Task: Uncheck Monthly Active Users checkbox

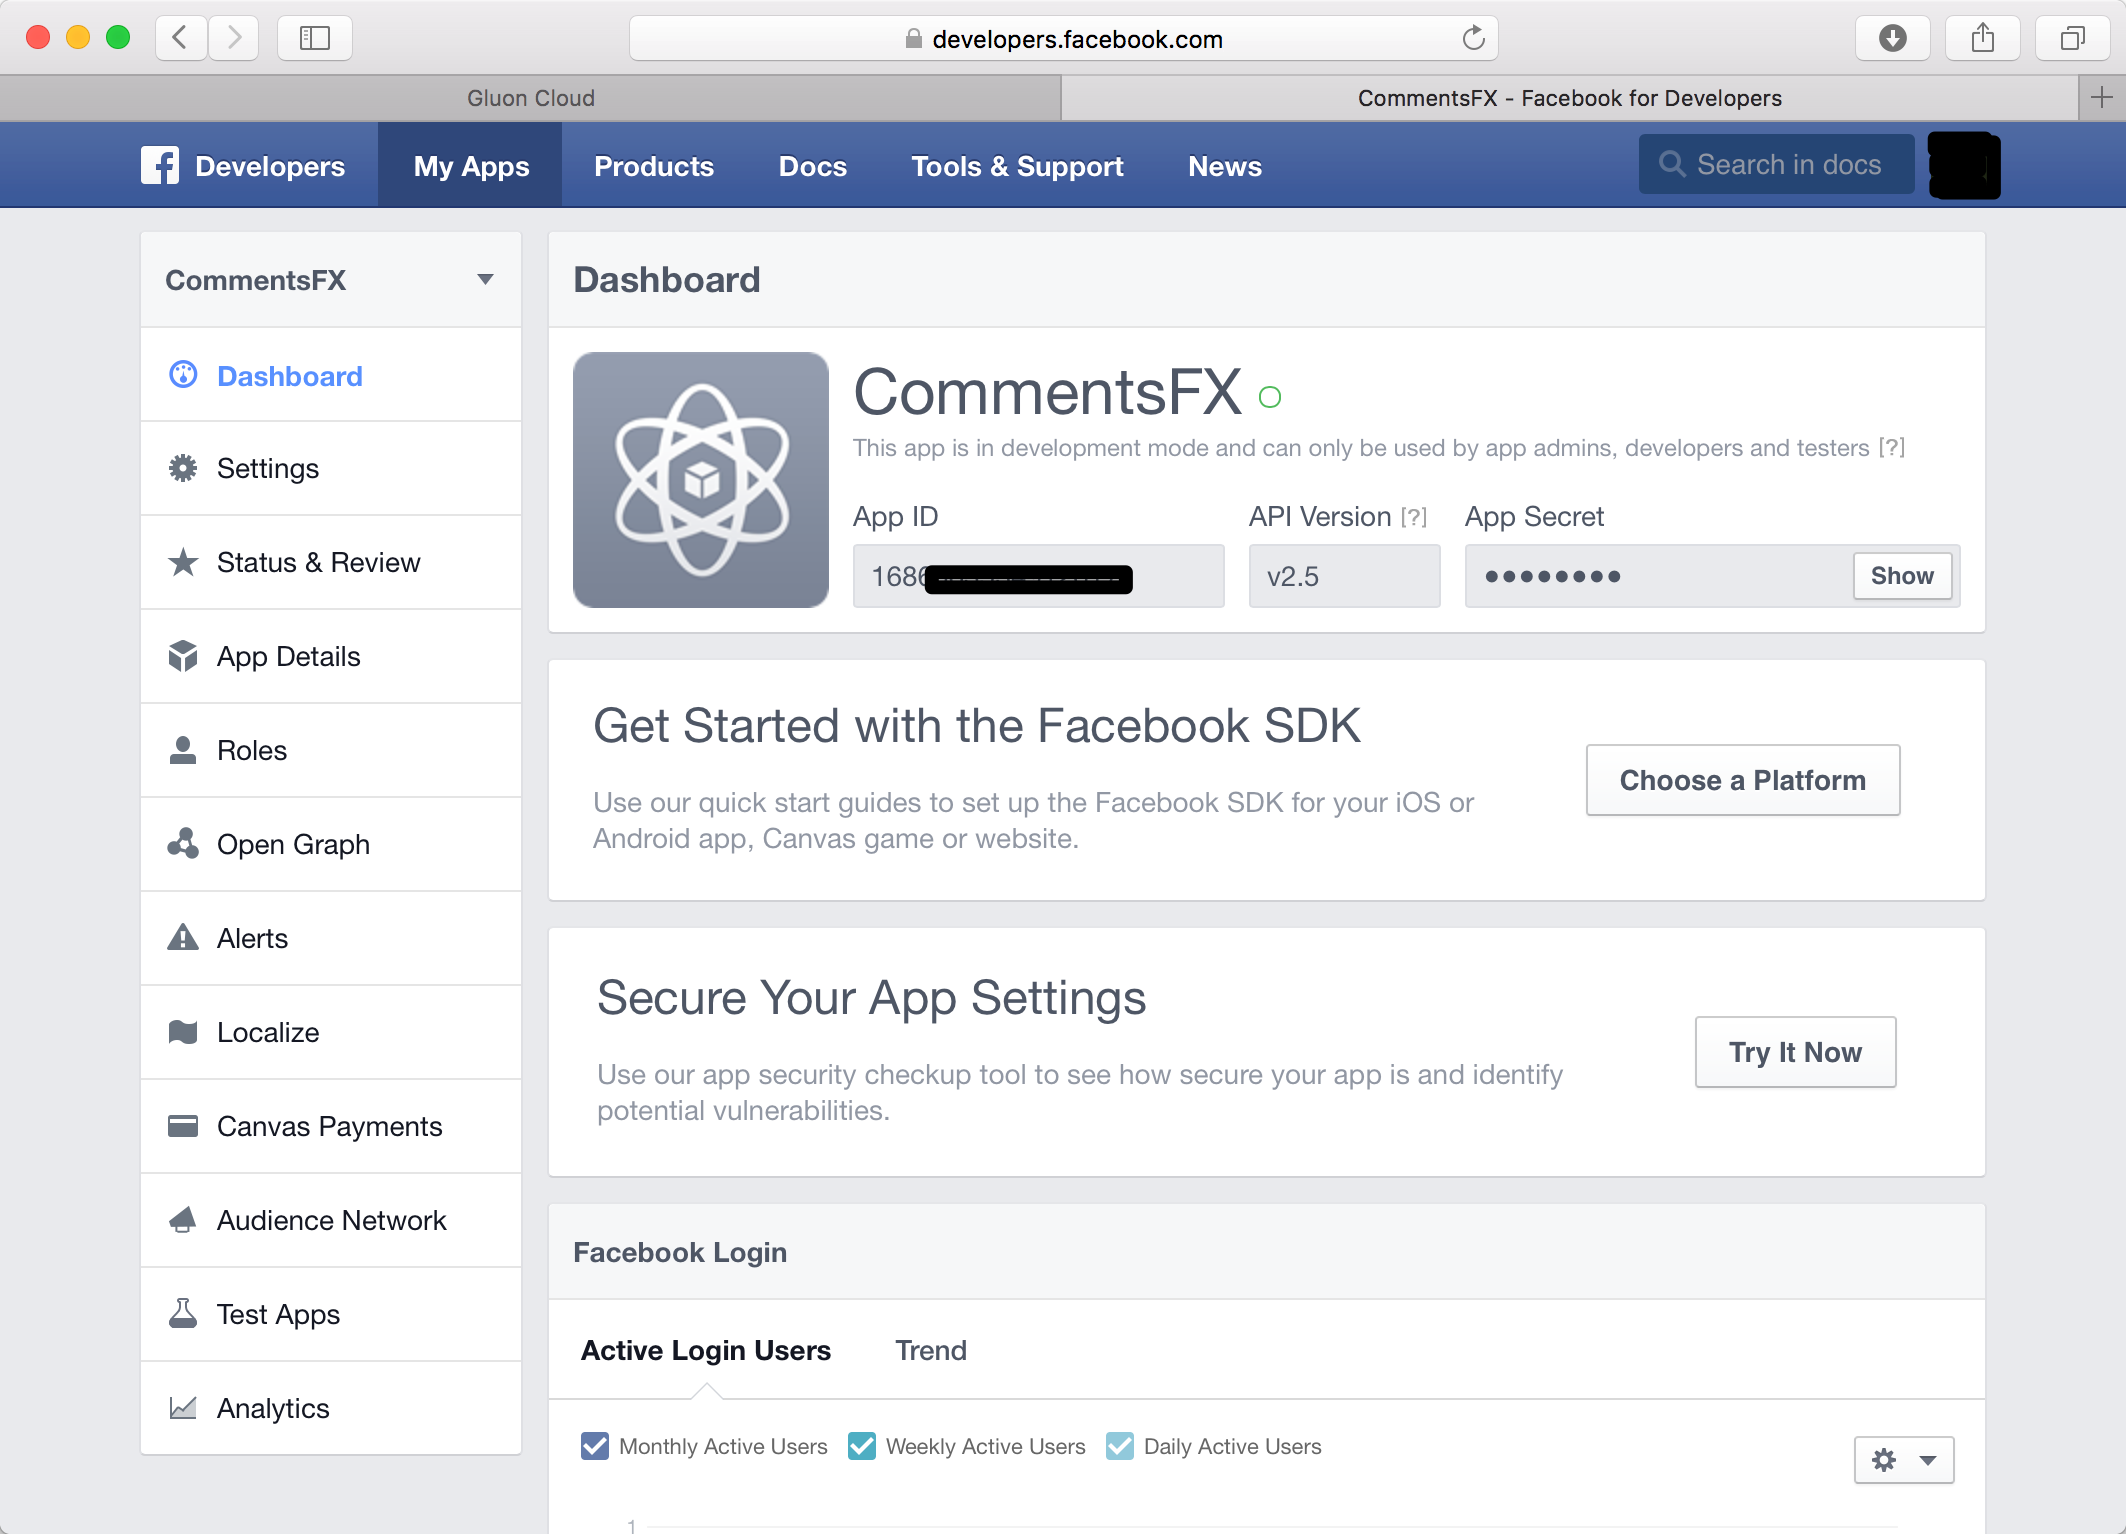Action: pyautogui.click(x=595, y=1446)
